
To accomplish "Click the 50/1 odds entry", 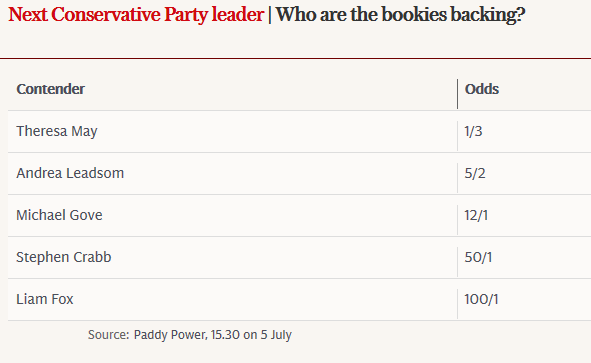I will pos(478,257).
